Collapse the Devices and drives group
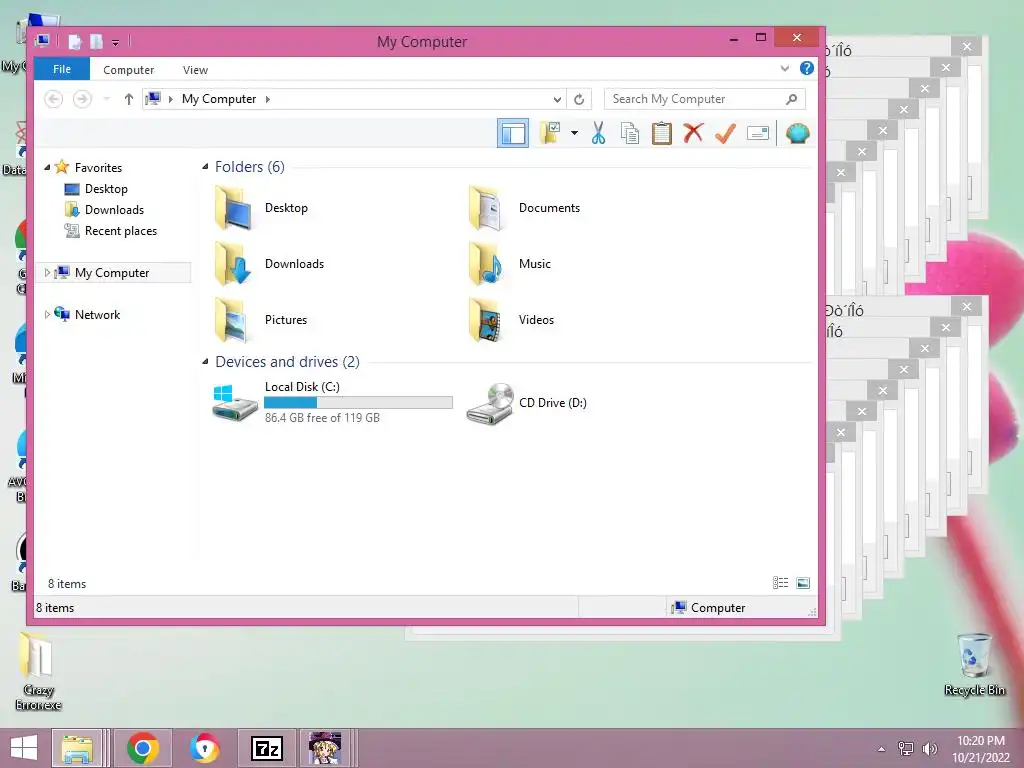This screenshot has height=768, width=1024. [205, 361]
